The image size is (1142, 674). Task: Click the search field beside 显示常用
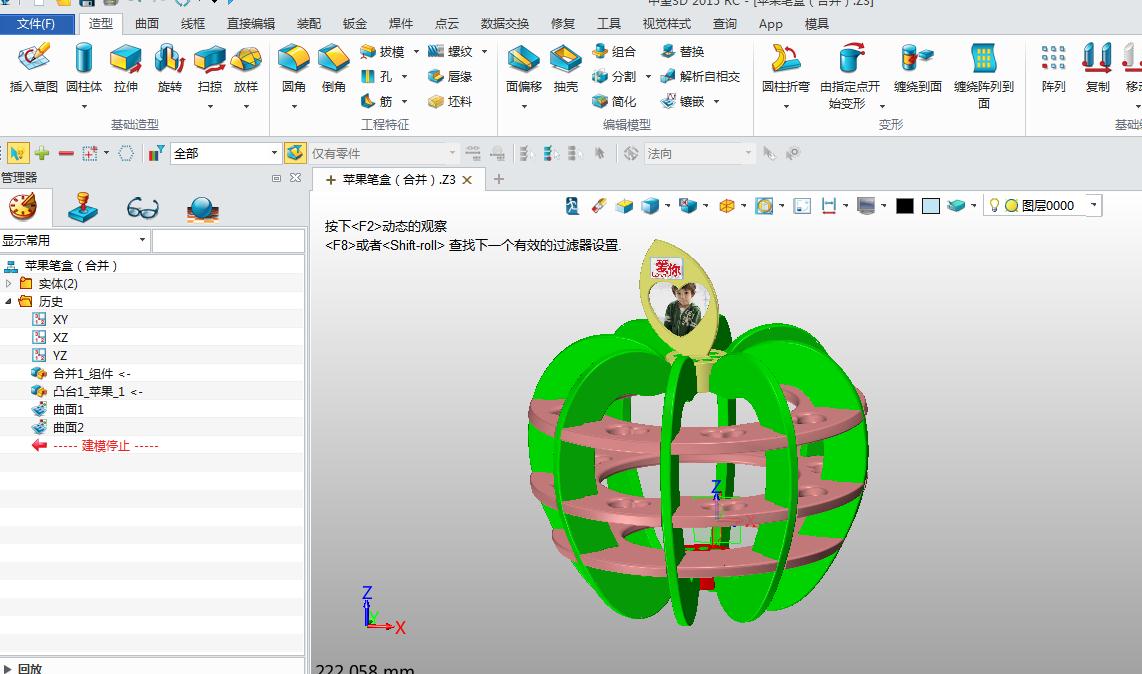[x=228, y=240]
